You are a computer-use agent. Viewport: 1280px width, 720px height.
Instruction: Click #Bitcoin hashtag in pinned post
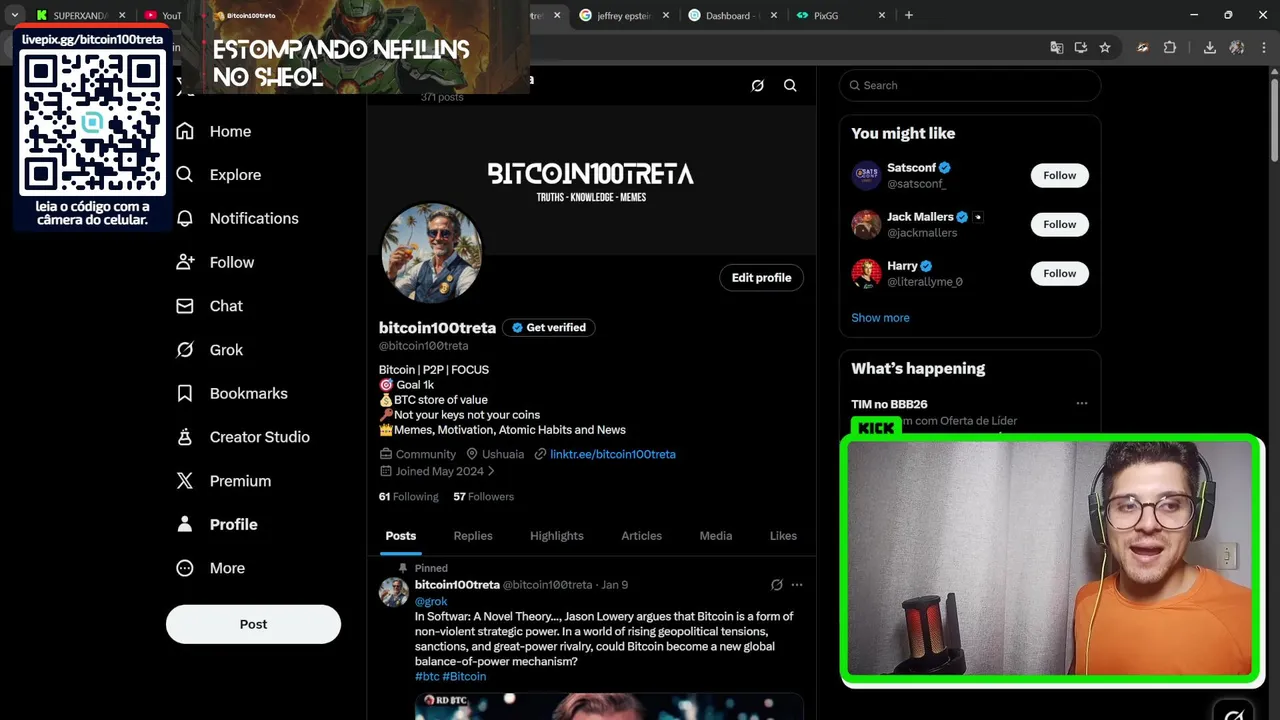coord(465,677)
